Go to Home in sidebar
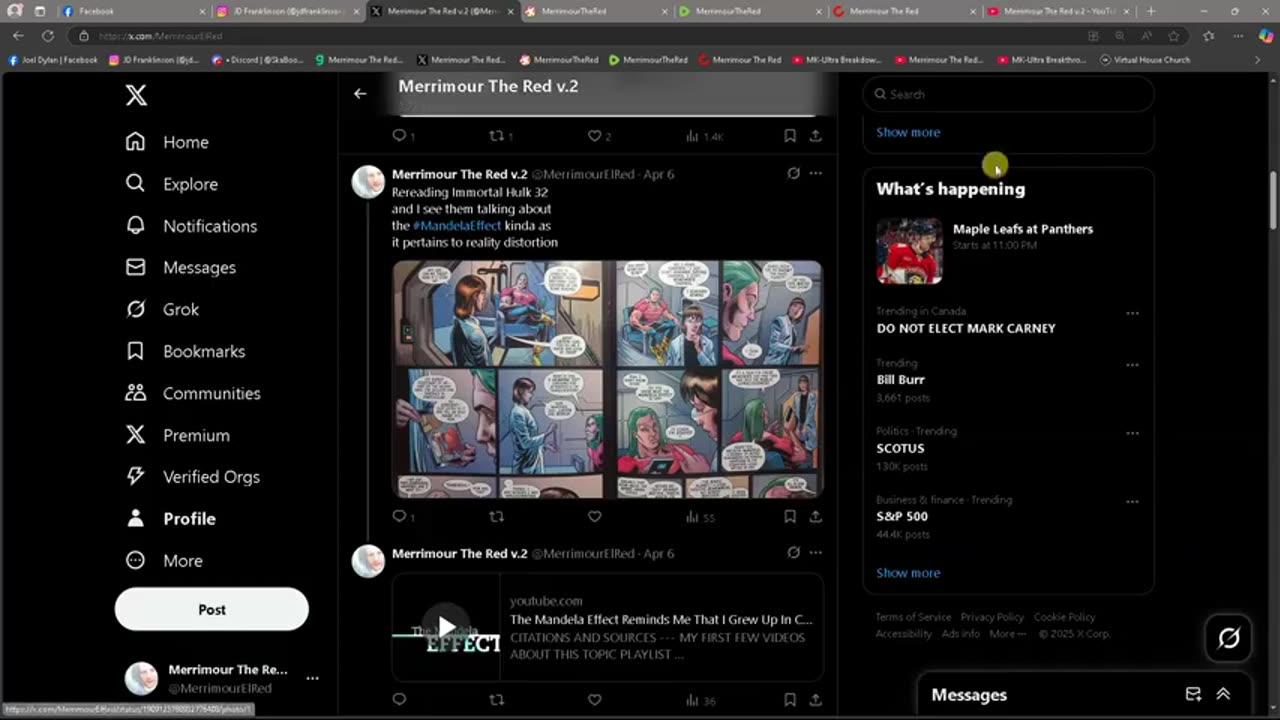The image size is (1280, 720). tap(167, 142)
